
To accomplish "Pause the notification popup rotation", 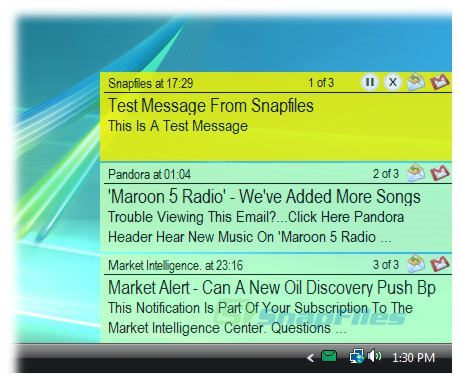I will [x=370, y=82].
